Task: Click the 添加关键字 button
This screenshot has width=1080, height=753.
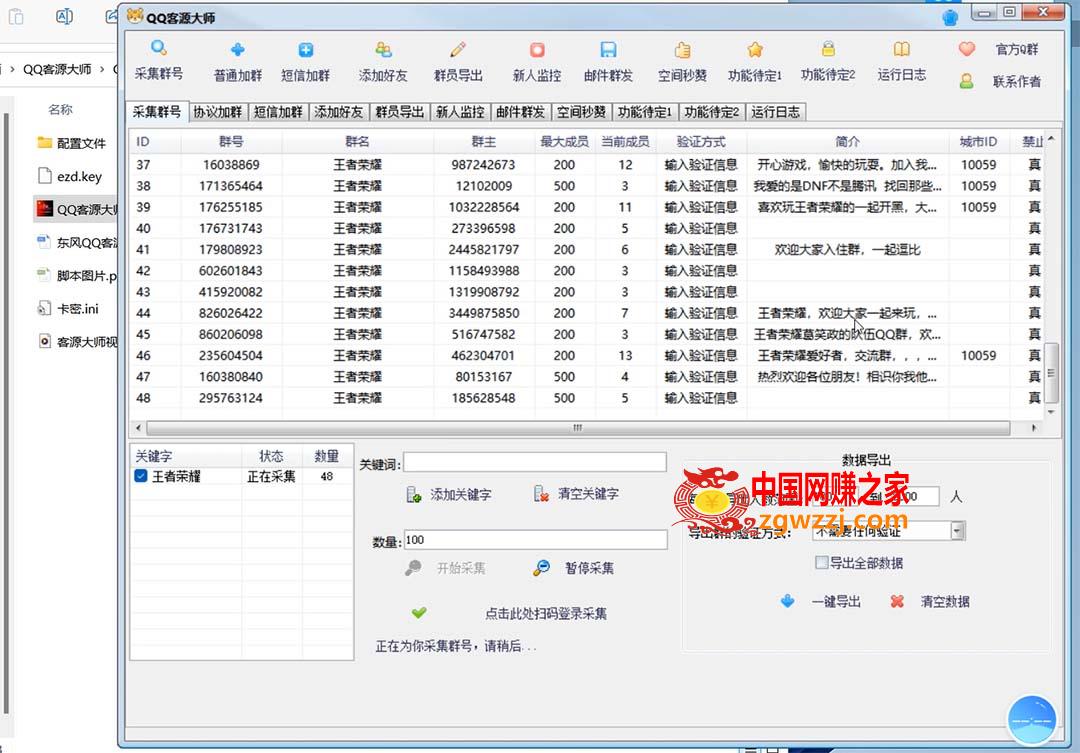Action: [449, 495]
